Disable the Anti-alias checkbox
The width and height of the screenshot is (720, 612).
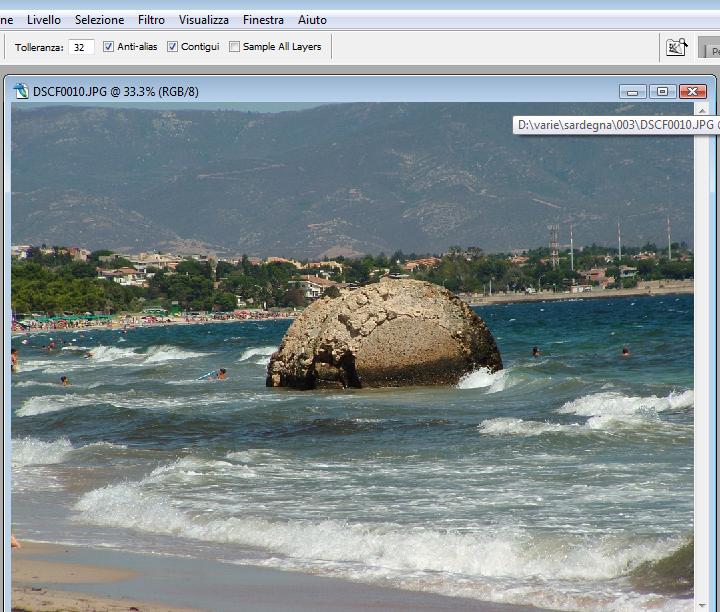click(109, 47)
